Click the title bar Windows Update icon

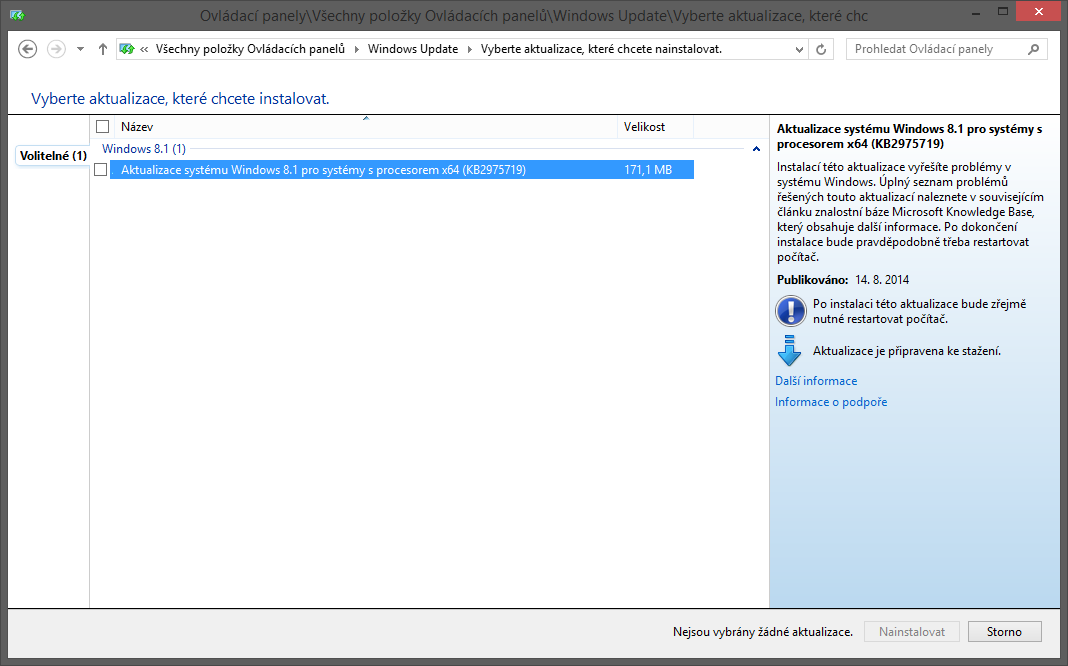pos(18,14)
